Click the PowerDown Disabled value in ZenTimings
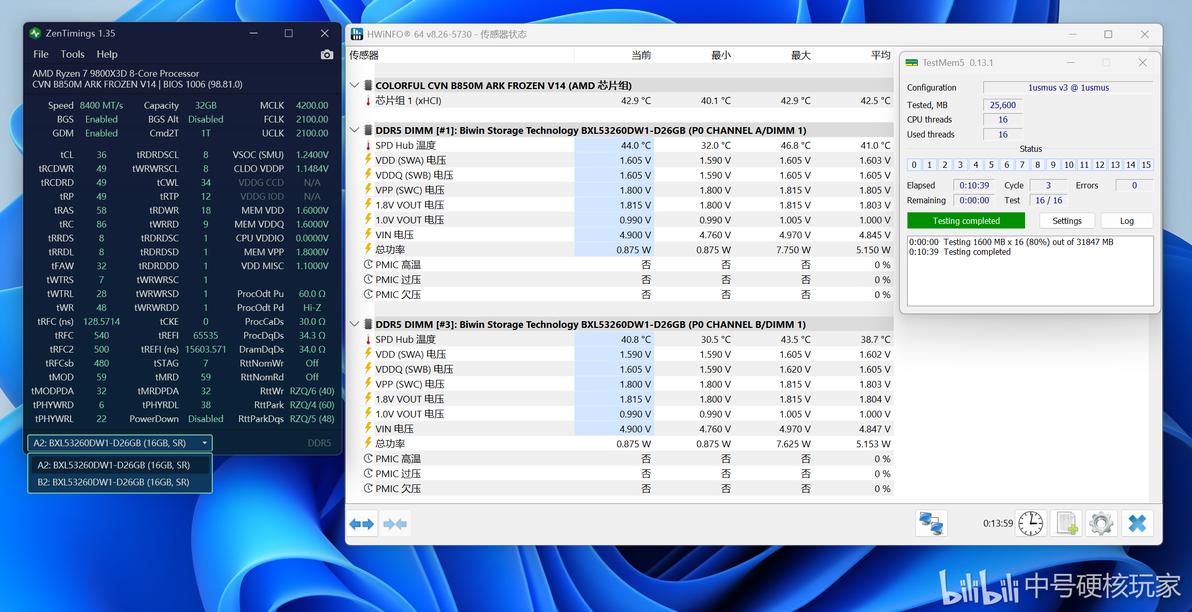Screen dimensions: 1192x612 206,419
